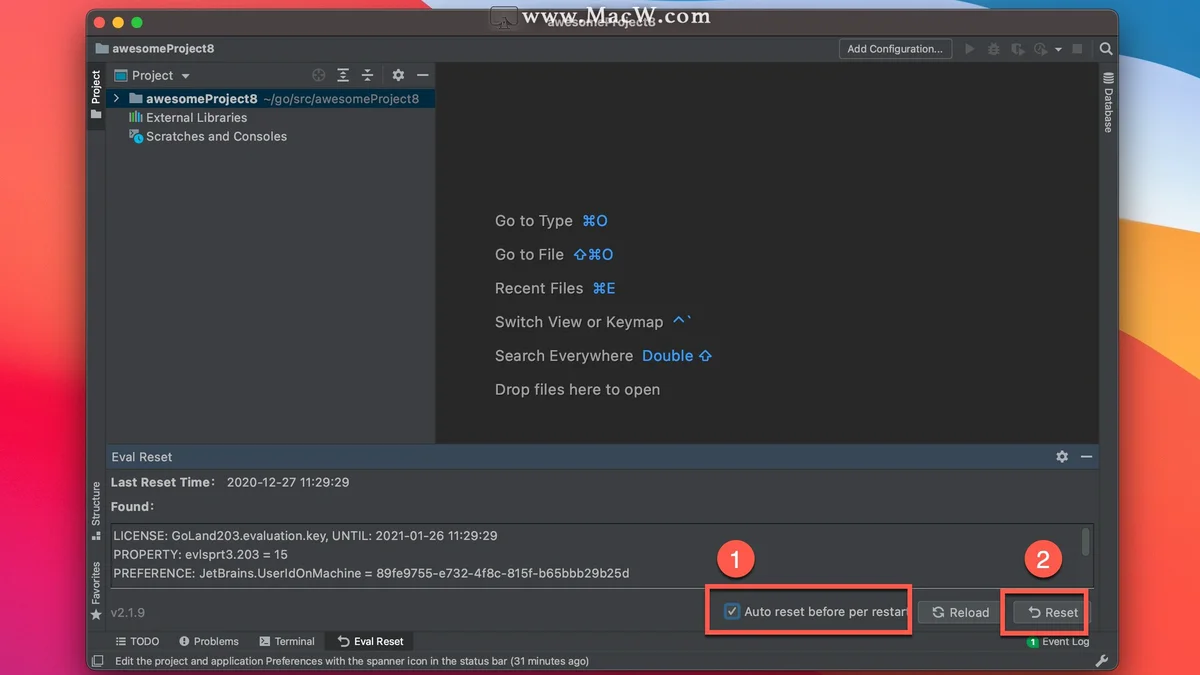Image resolution: width=1200 pixels, height=675 pixels.
Task: Click the PREFERENCE JetBrains.UserIdOnMachine line
Action: [371, 573]
